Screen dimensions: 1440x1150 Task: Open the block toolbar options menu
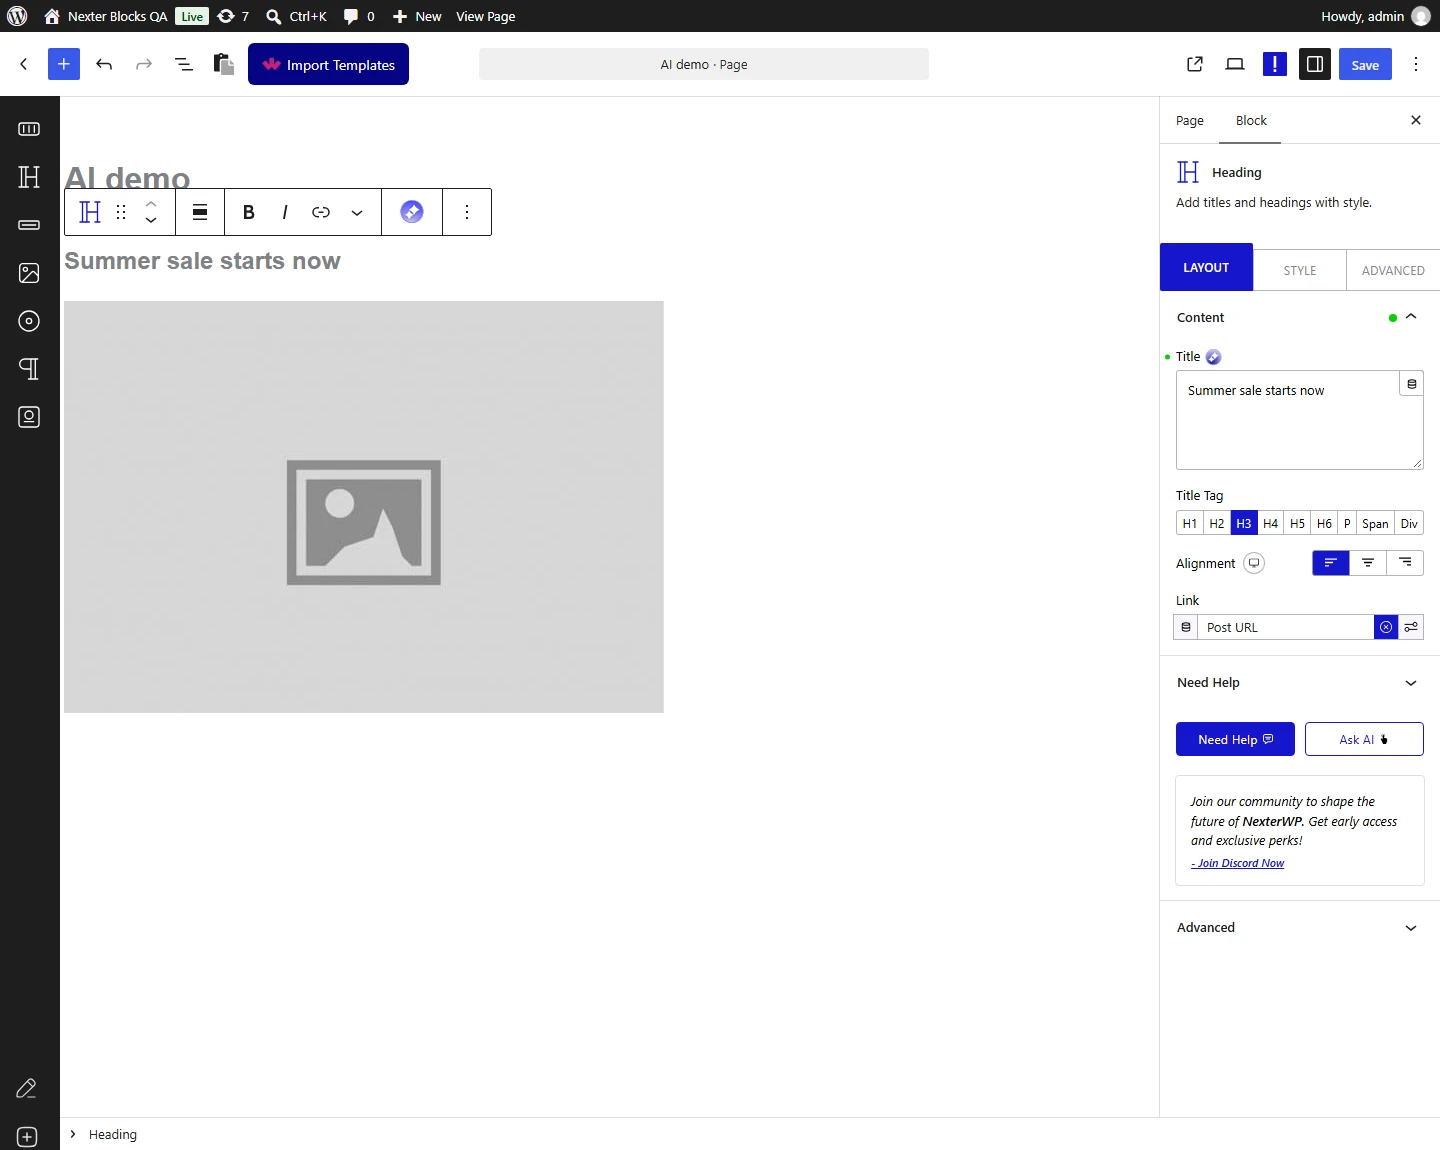(x=467, y=212)
